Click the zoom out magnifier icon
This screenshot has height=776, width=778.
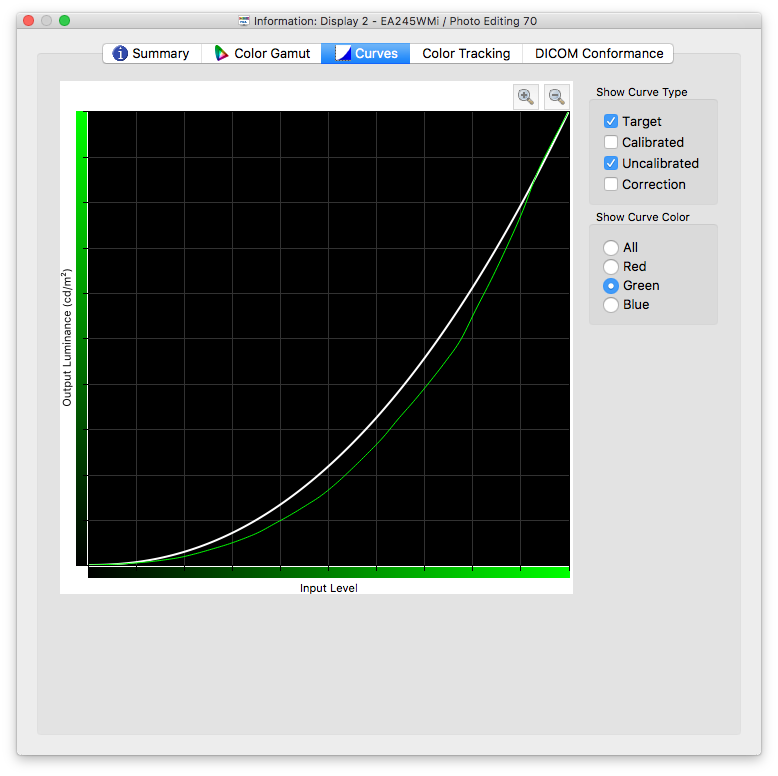point(556,96)
